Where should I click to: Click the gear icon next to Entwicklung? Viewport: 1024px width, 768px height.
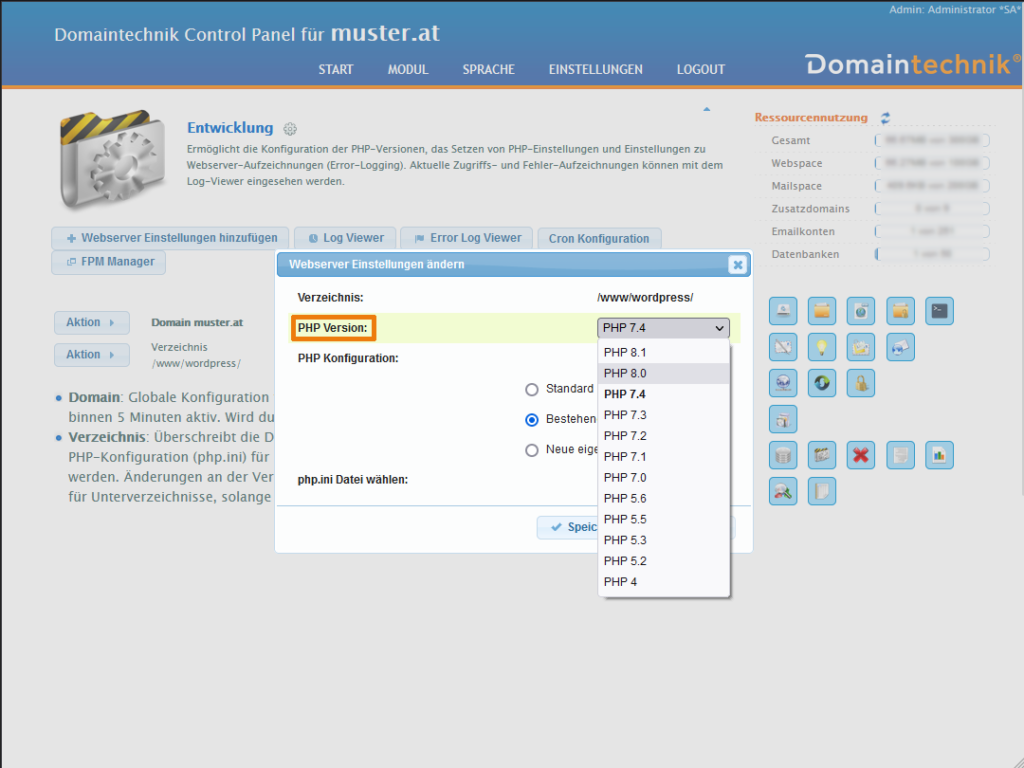point(290,129)
